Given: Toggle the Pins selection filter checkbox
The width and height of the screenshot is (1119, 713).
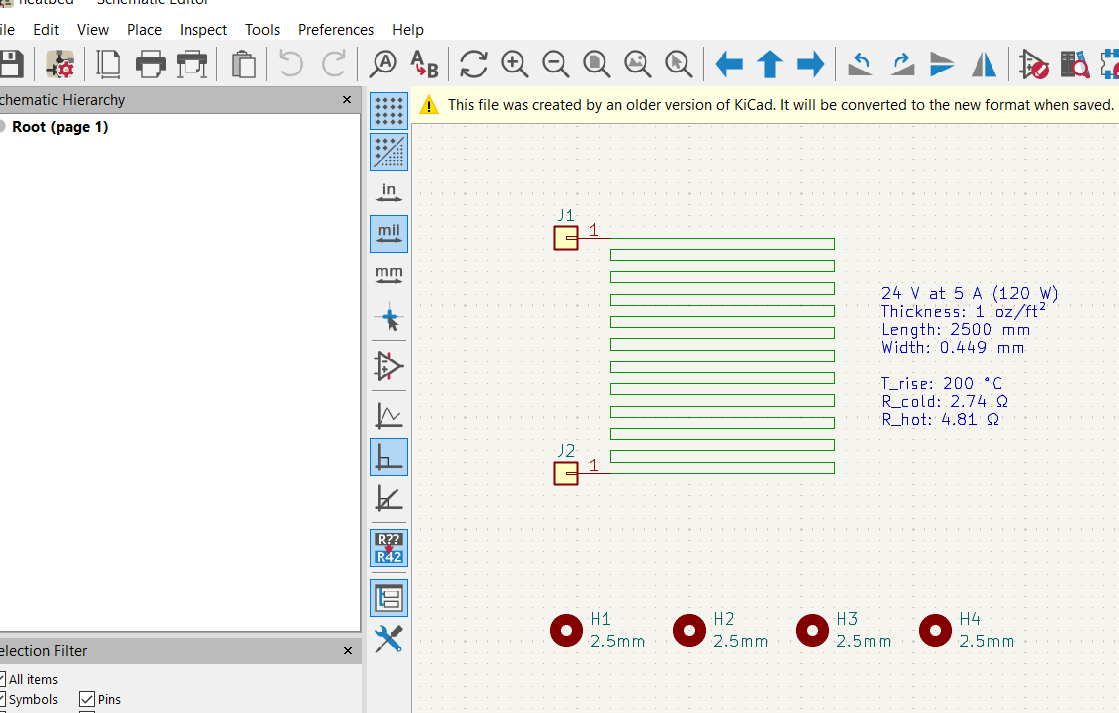Looking at the screenshot, I should pyautogui.click(x=87, y=700).
